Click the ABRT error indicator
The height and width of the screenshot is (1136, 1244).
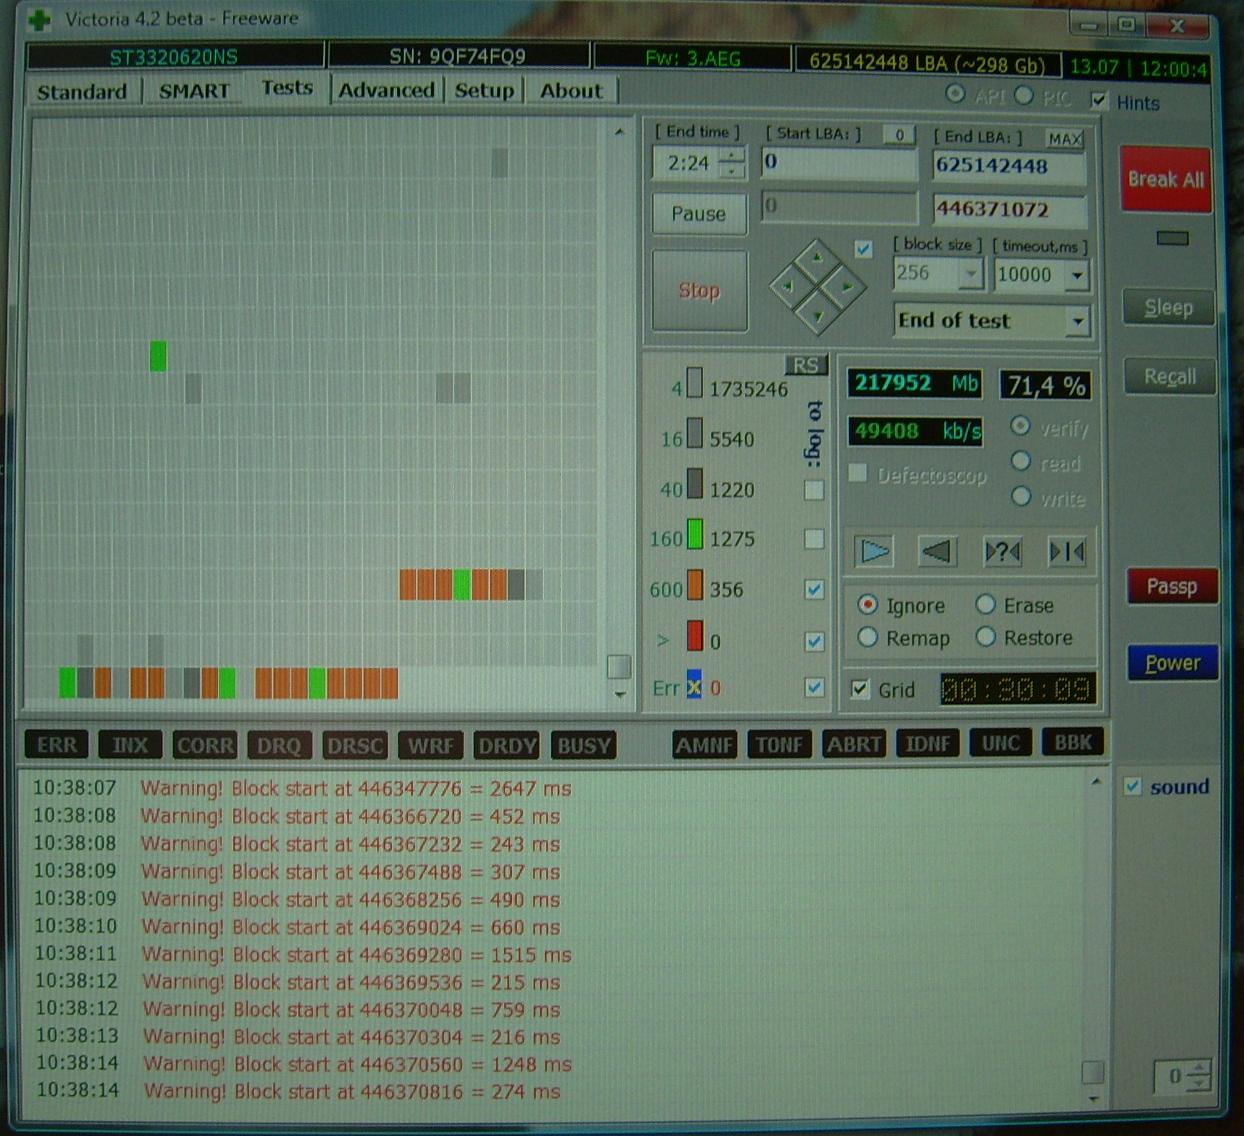(x=854, y=744)
